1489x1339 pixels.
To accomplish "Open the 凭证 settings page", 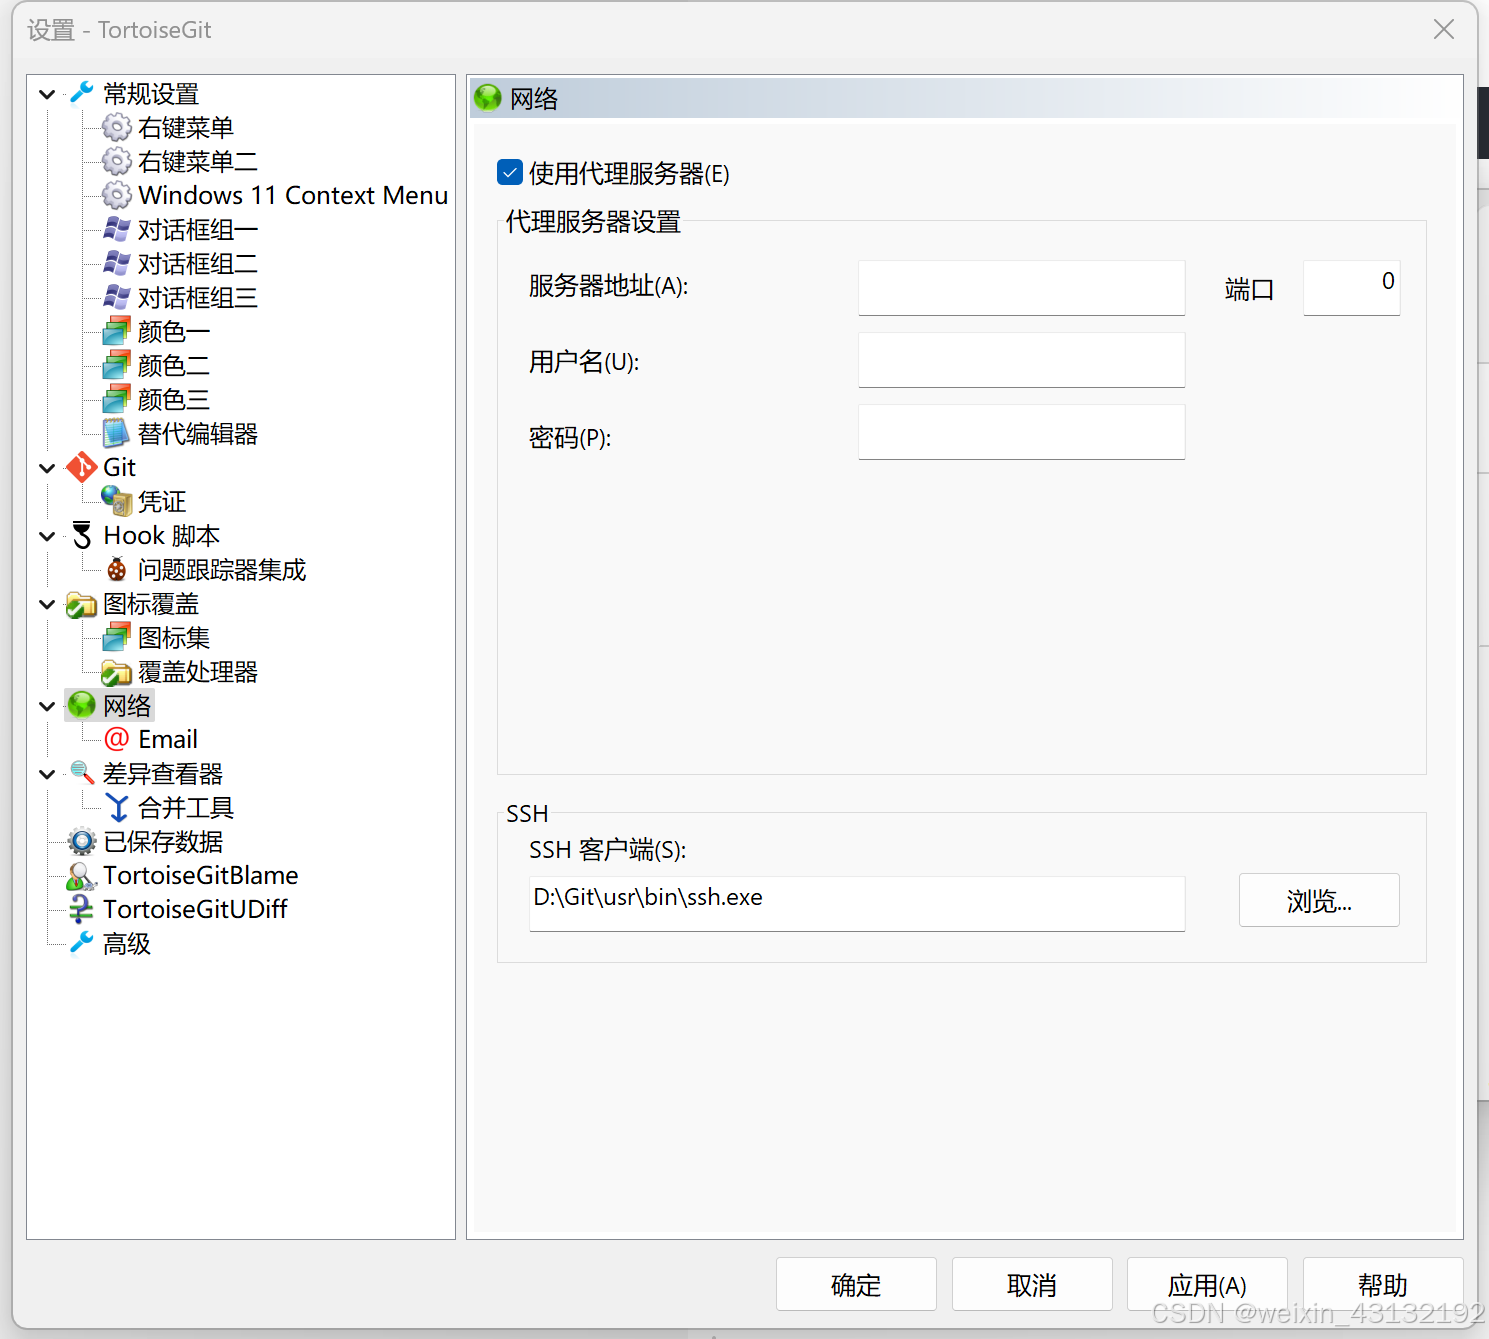I will coord(162,501).
